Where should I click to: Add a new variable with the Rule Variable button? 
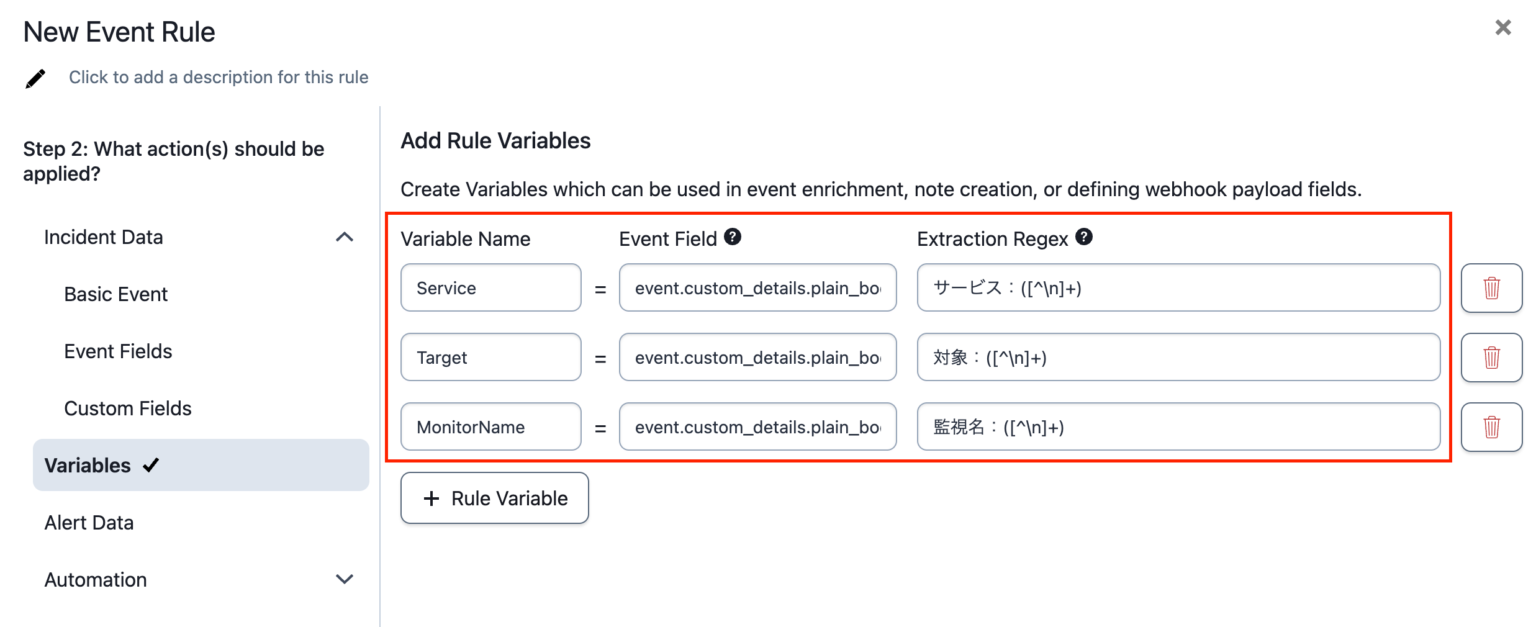click(494, 498)
